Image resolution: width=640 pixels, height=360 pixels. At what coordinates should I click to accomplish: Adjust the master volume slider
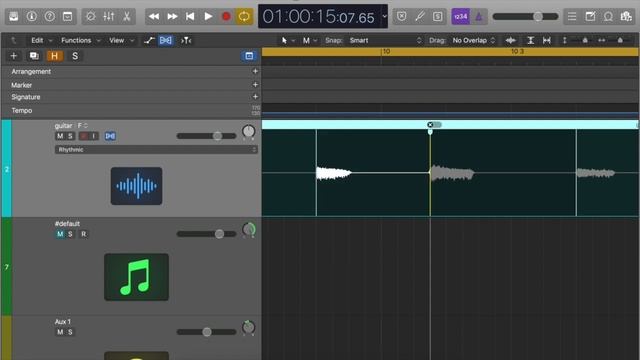pyautogui.click(x=525, y=17)
